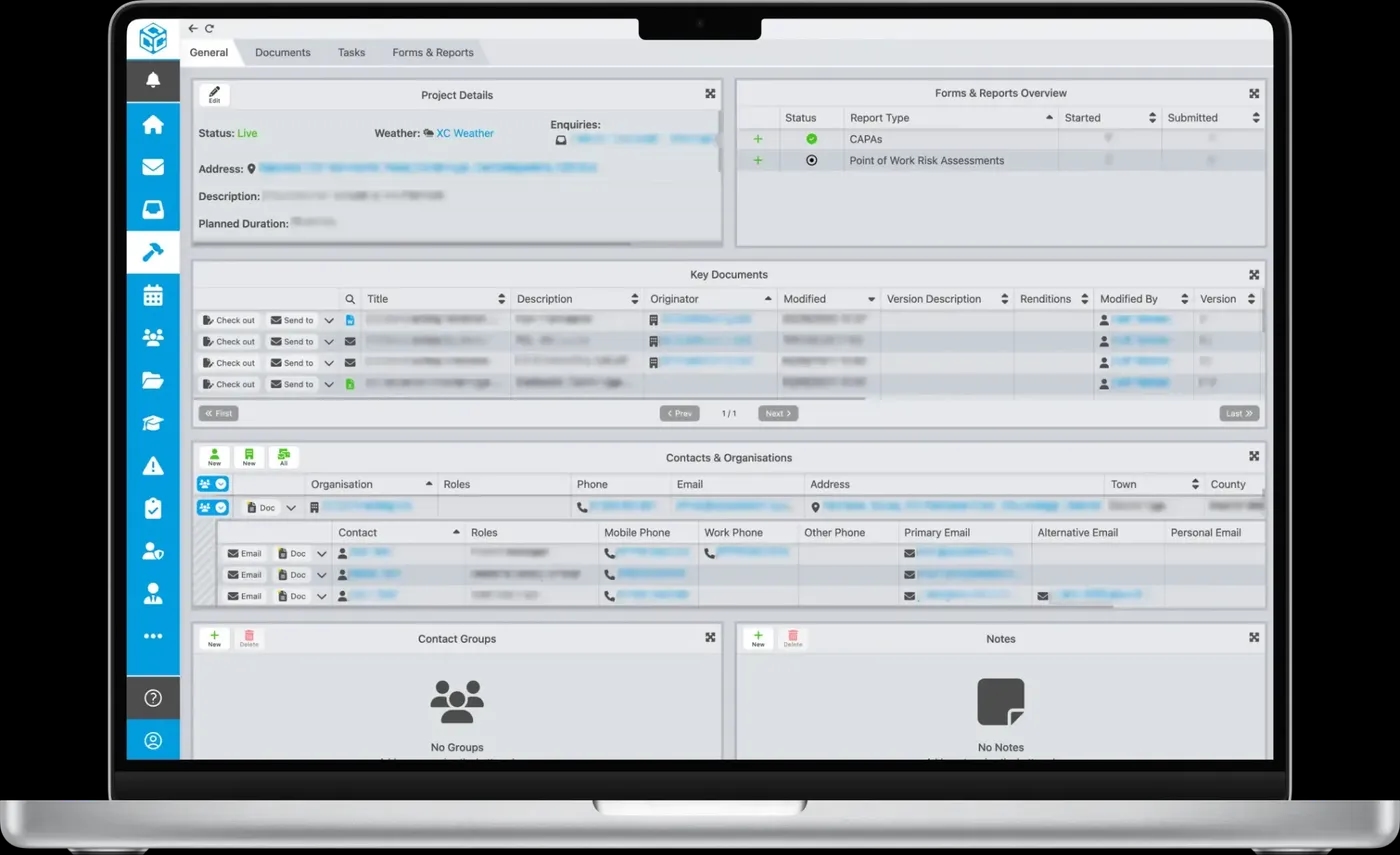Open the graduation cap training icon
Image resolution: width=1400 pixels, height=855 pixels.
coord(153,423)
